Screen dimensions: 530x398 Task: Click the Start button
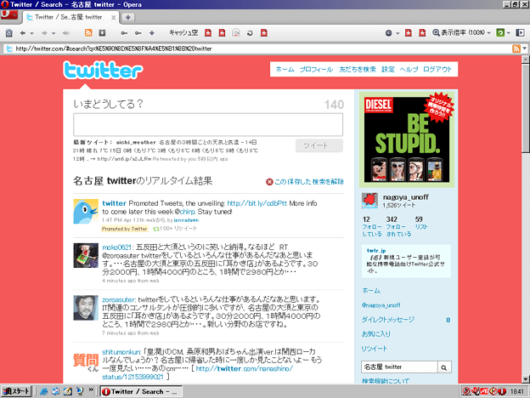pyautogui.click(x=16, y=392)
